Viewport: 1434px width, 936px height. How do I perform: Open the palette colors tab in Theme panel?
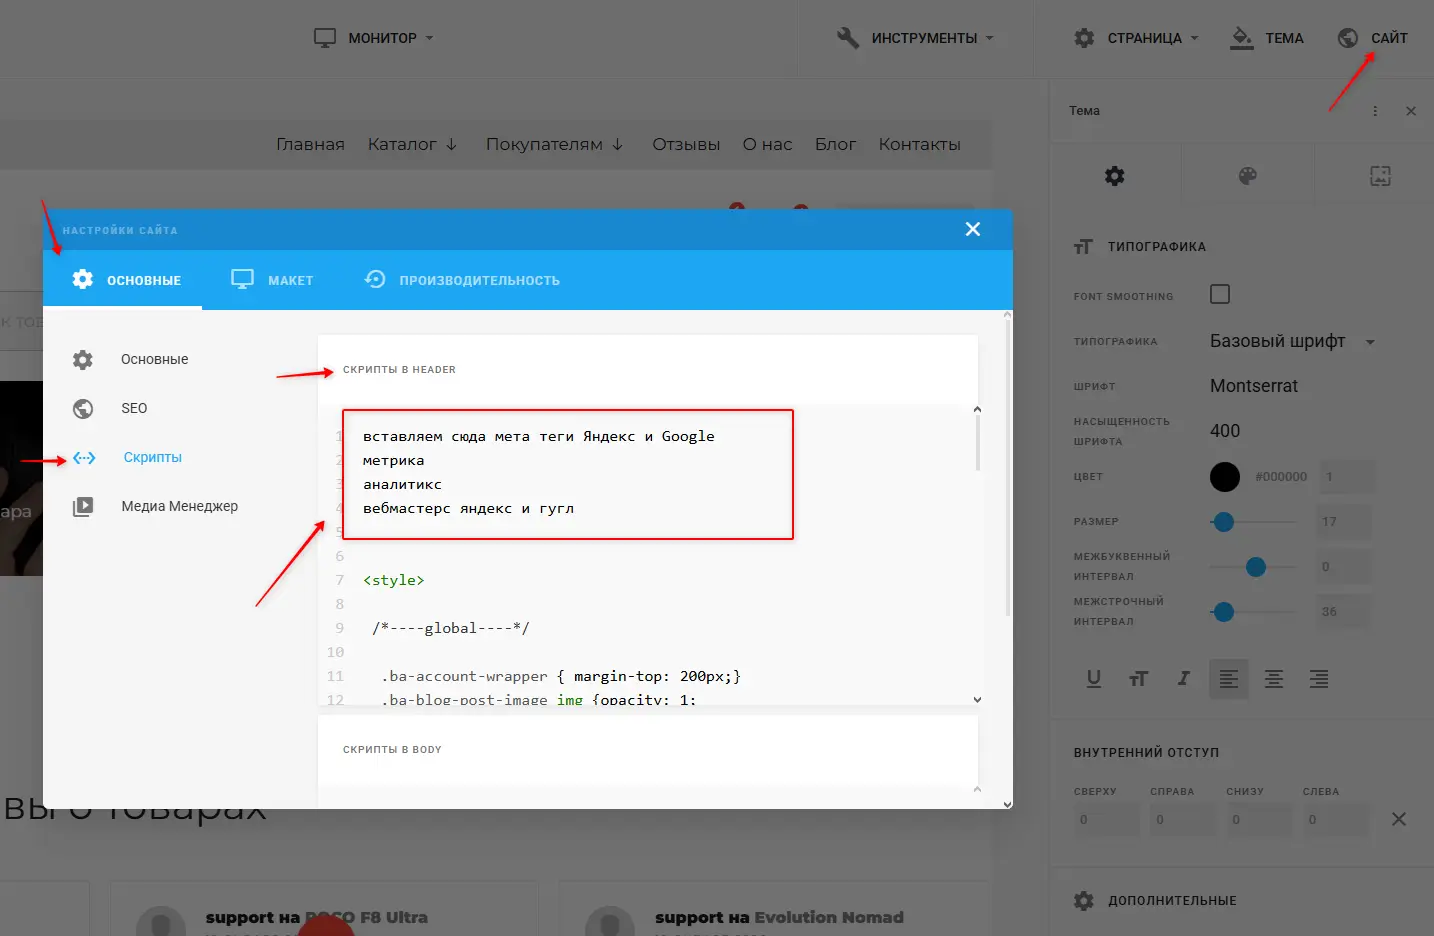pyautogui.click(x=1247, y=176)
